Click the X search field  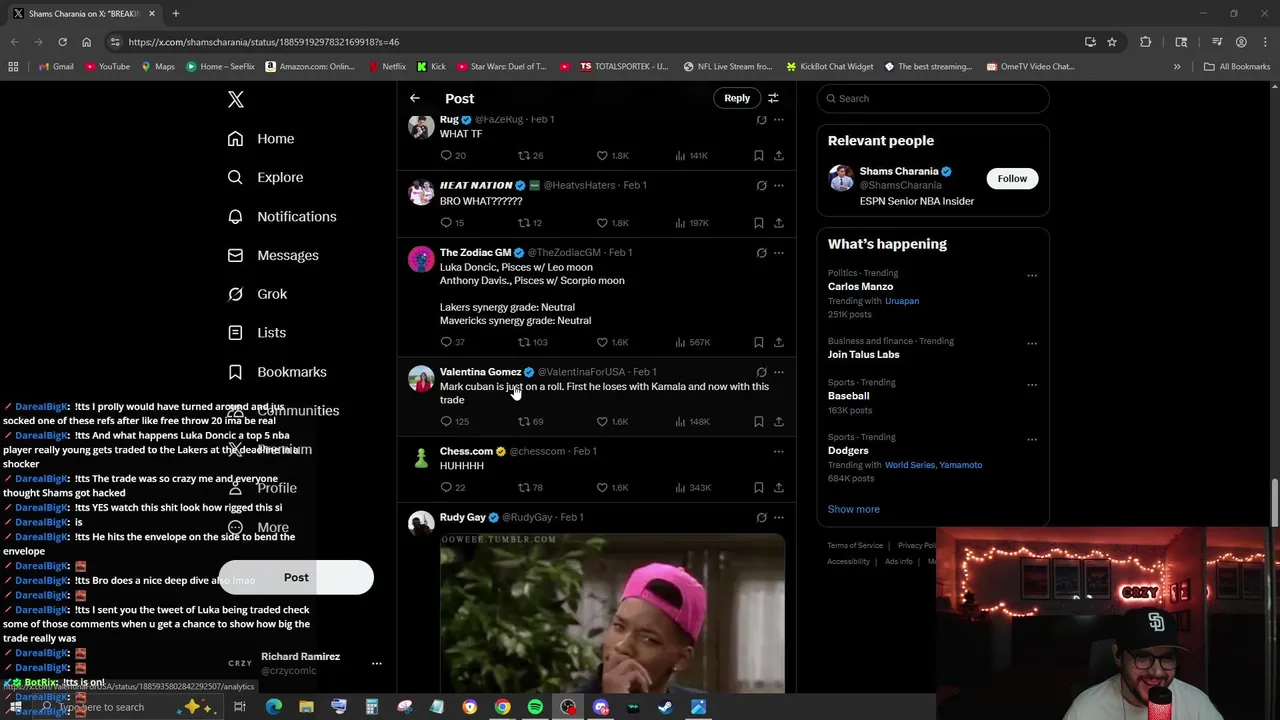(x=933, y=98)
